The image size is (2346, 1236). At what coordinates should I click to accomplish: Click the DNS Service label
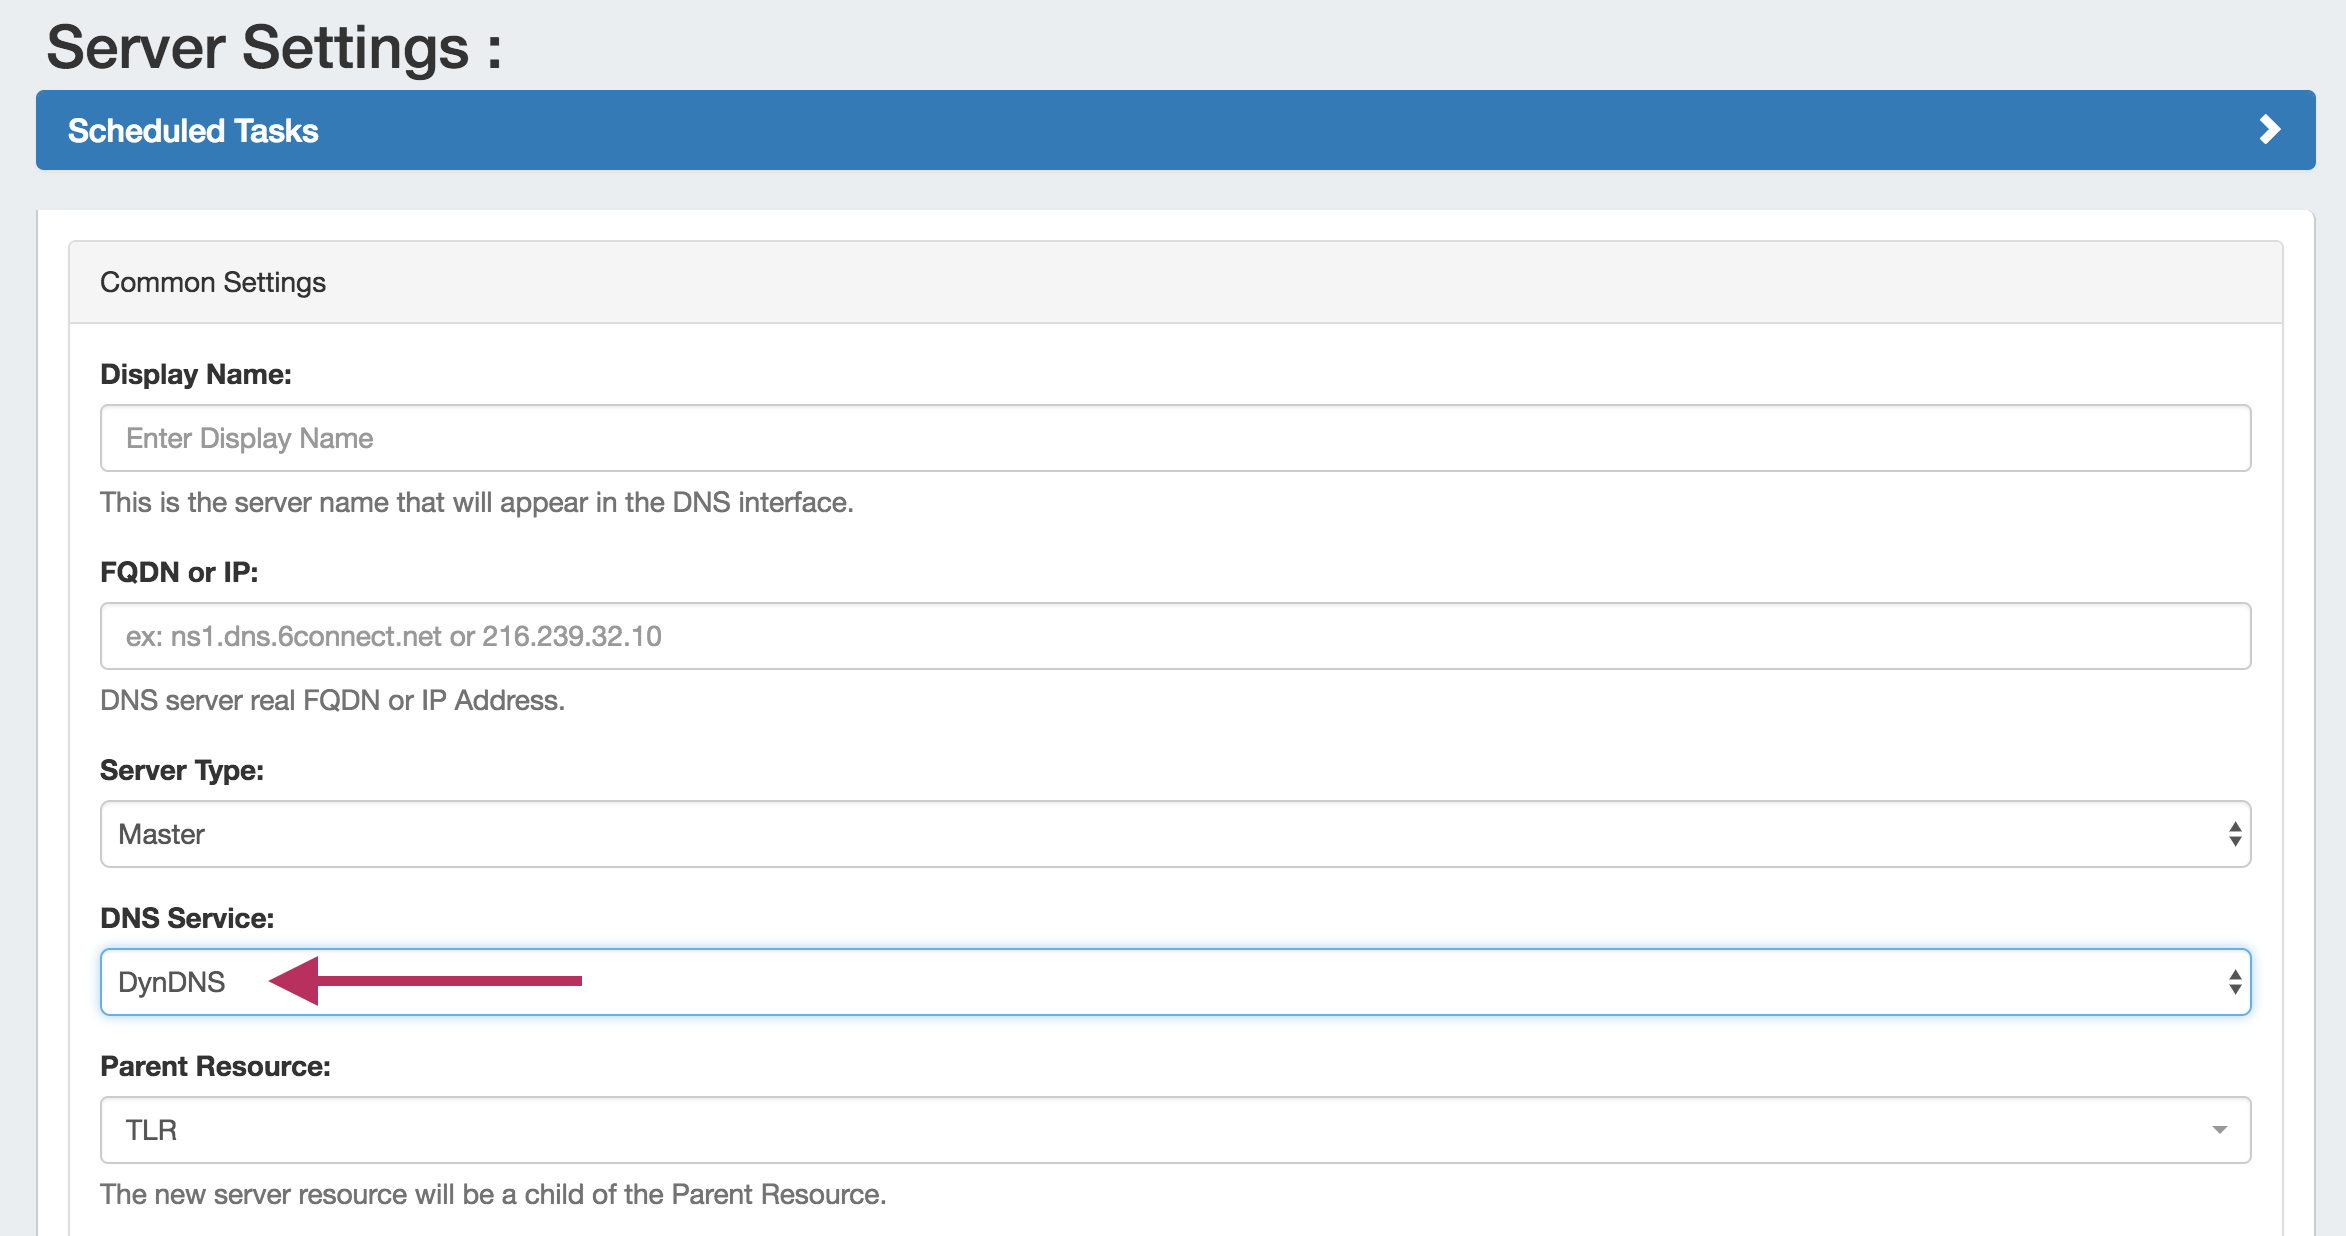tap(187, 918)
